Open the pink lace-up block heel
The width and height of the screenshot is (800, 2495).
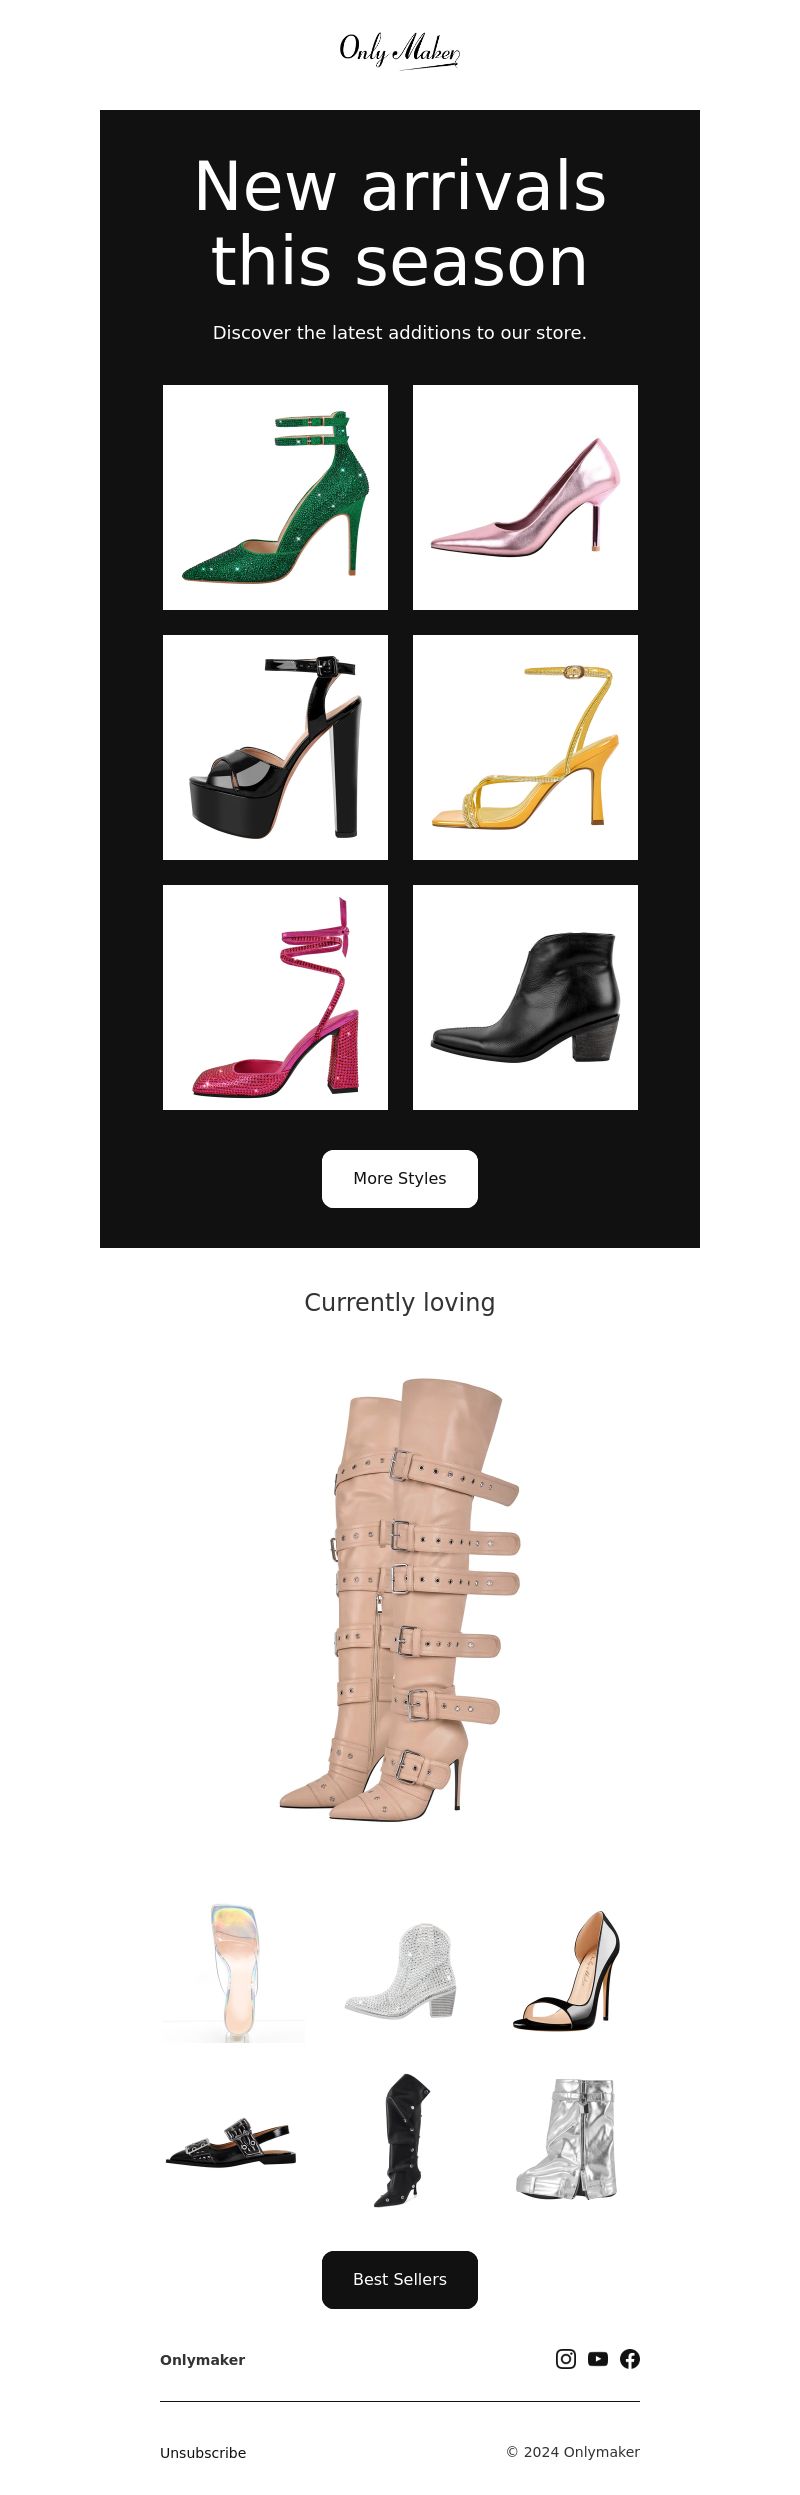275,997
